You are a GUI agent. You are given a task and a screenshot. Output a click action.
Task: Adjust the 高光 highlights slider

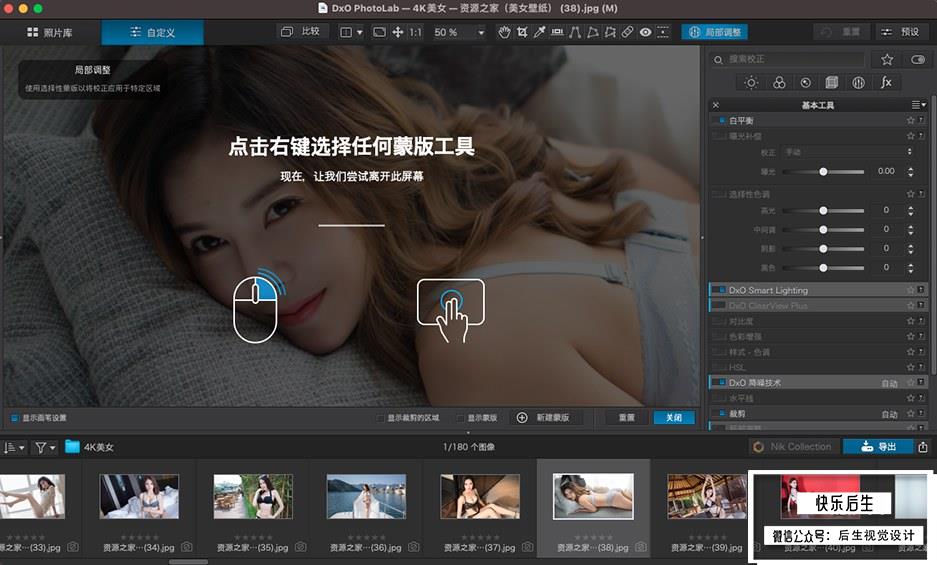[823, 210]
